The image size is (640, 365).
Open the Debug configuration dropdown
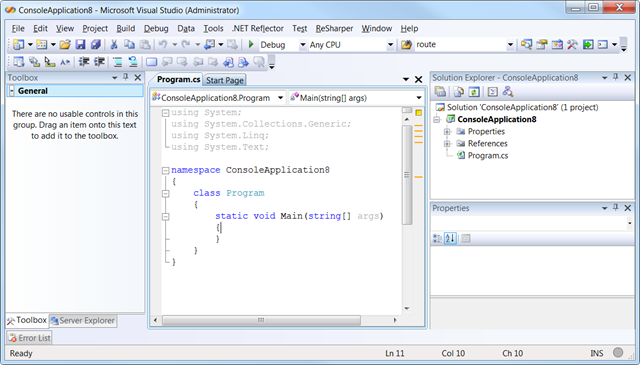click(302, 45)
